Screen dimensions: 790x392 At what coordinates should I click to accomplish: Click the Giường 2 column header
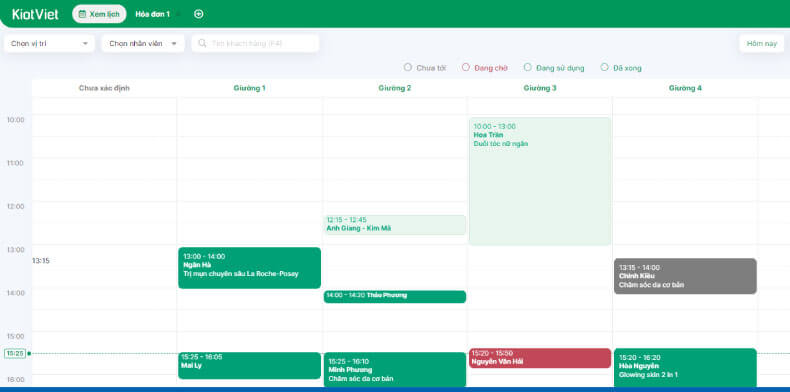tap(394, 88)
